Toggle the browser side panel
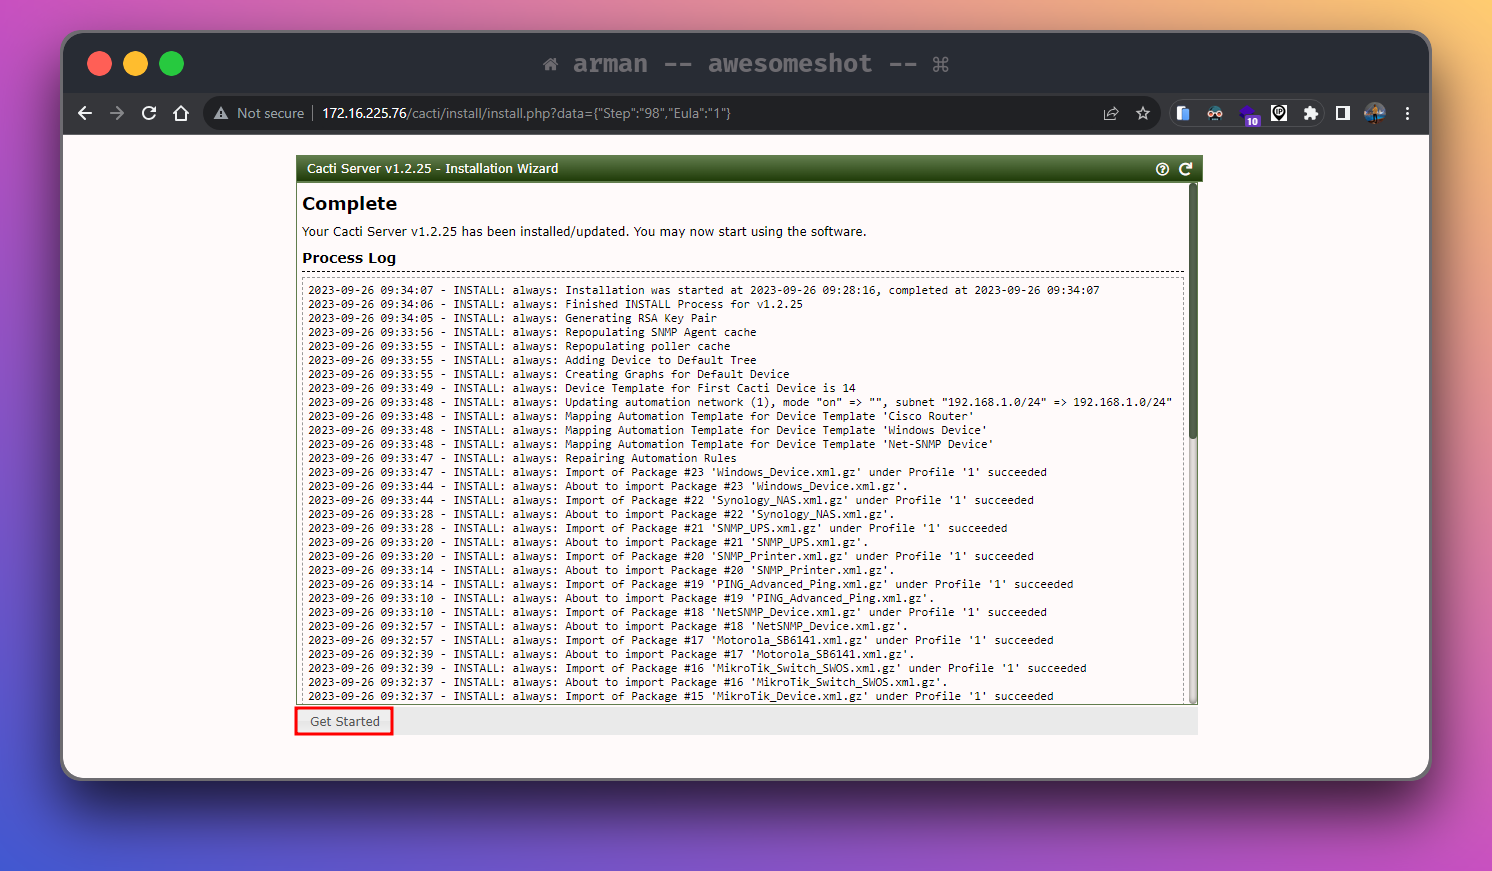This screenshot has height=871, width=1492. click(x=1343, y=113)
